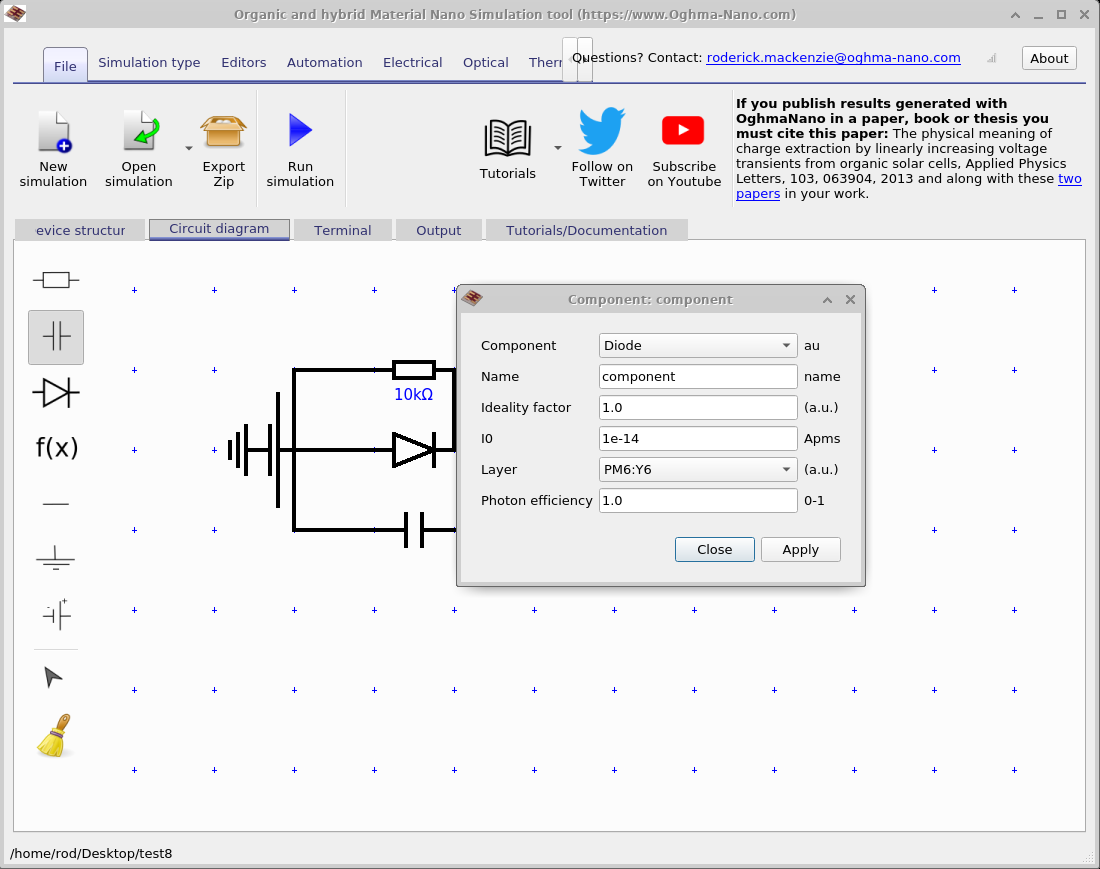The image size is (1100, 869).
Task: Select the clean-up broom tool
Action: tap(55, 735)
